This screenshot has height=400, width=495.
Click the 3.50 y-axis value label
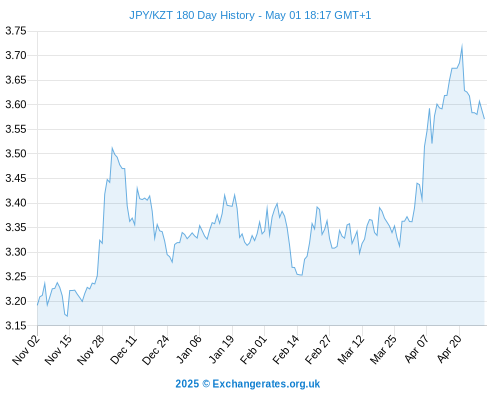[x=16, y=154]
